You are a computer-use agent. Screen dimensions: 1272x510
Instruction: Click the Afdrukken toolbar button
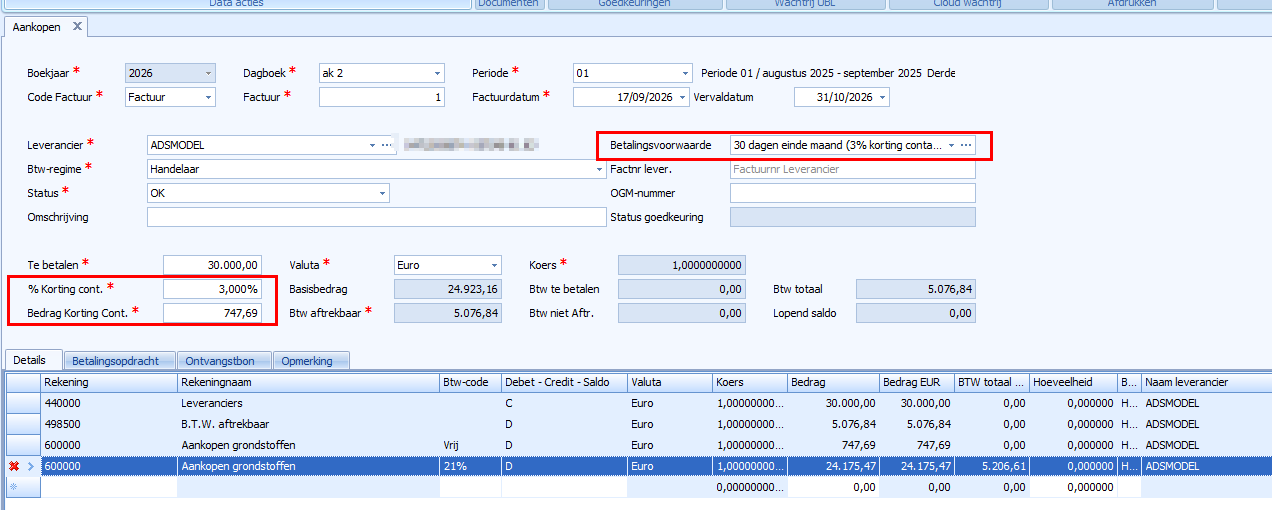1130,4
